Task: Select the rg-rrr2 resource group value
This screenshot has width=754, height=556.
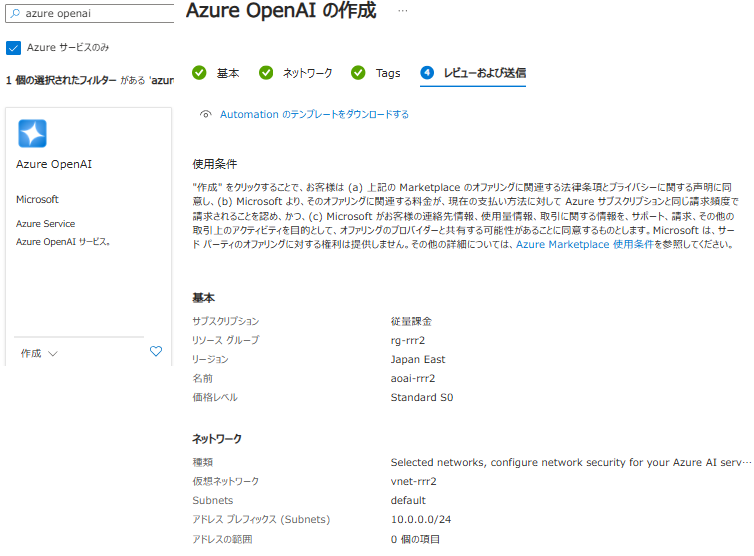Action: [408, 341]
